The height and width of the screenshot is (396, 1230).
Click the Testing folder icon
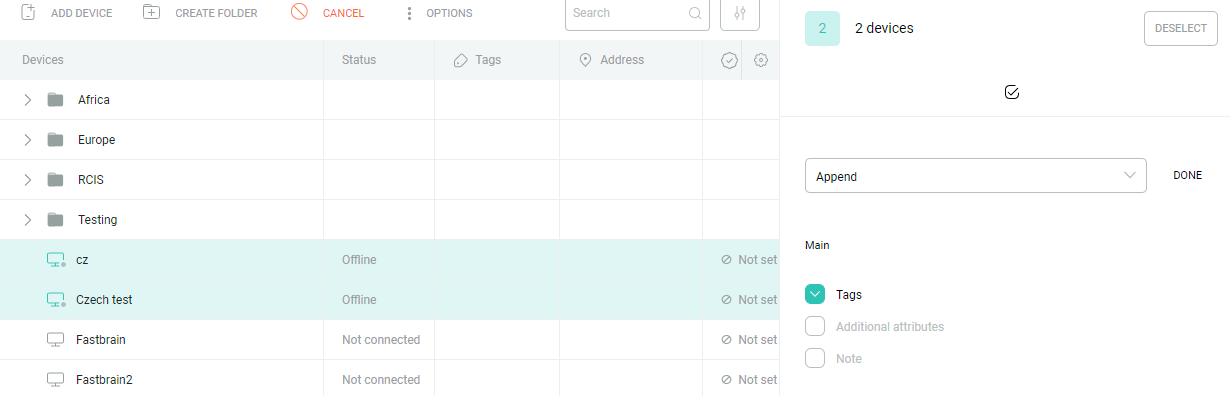[x=56, y=220]
